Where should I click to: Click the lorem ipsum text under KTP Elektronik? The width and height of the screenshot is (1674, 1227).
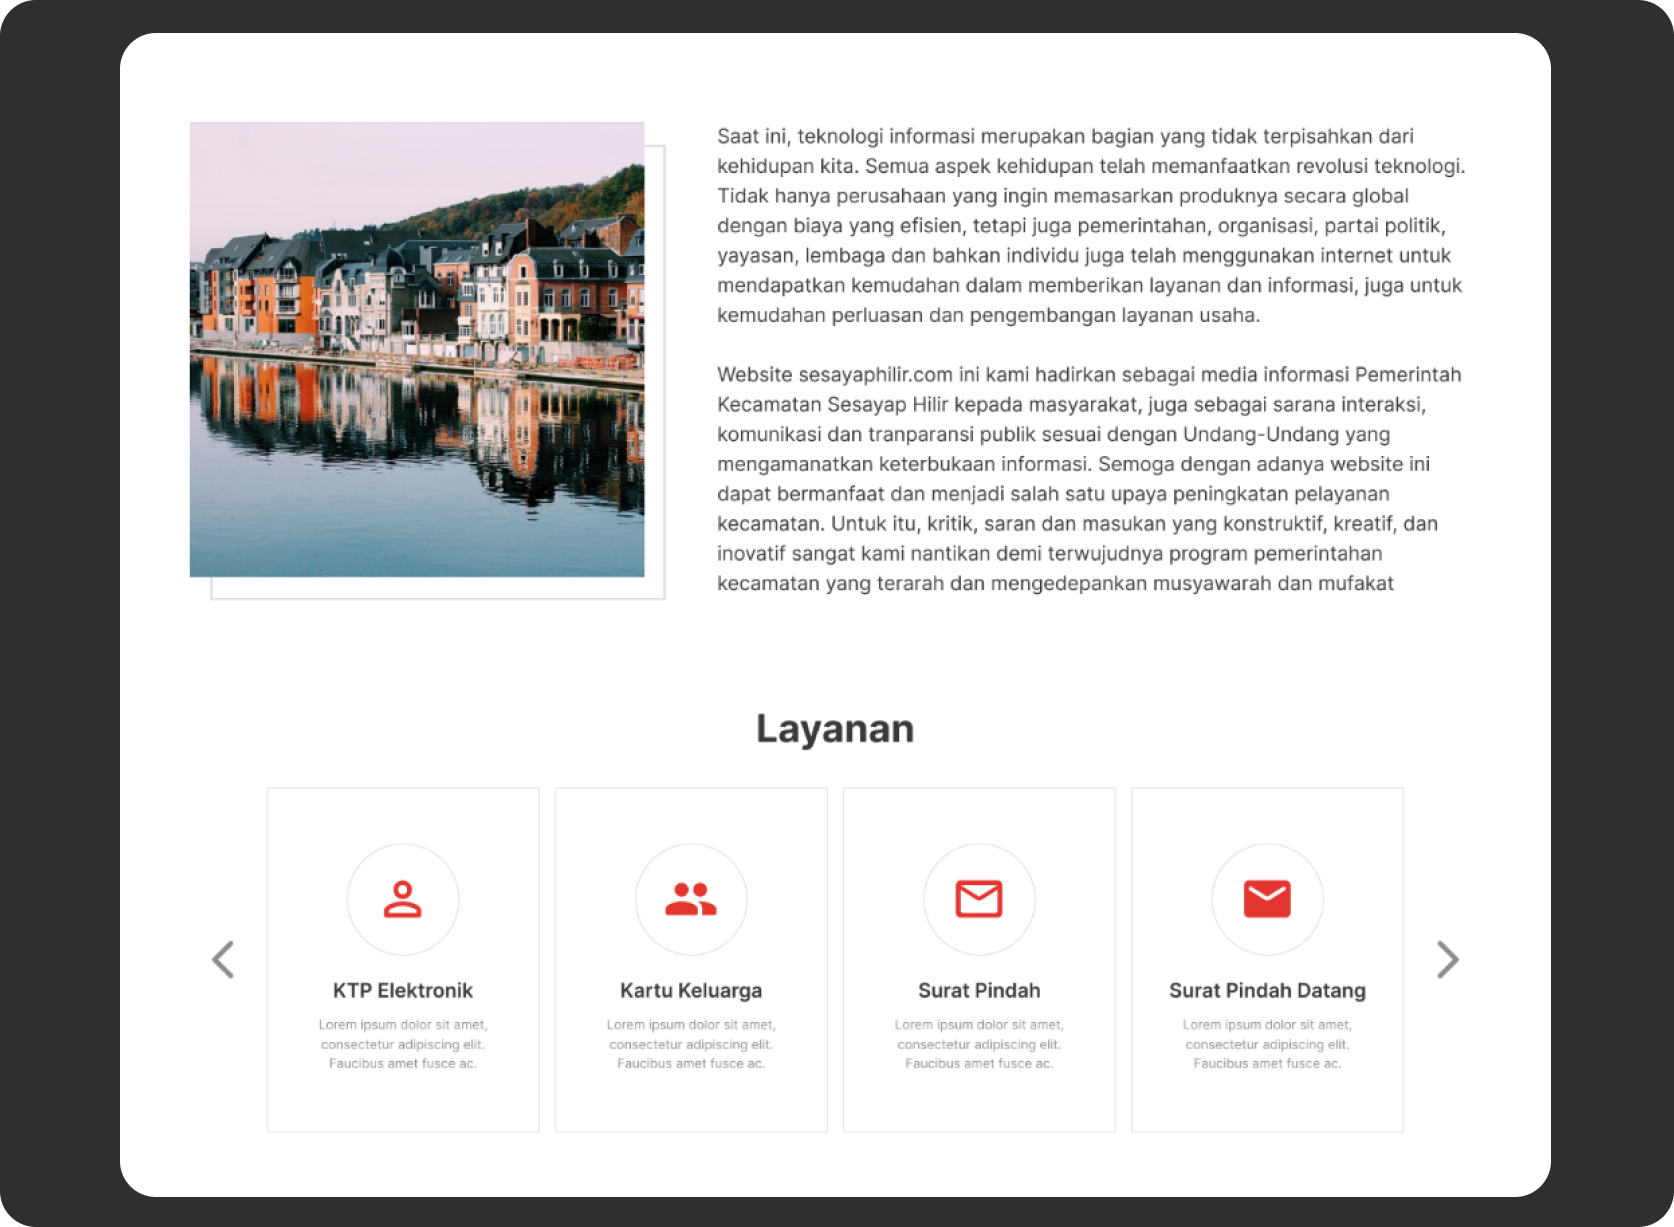click(x=403, y=1044)
